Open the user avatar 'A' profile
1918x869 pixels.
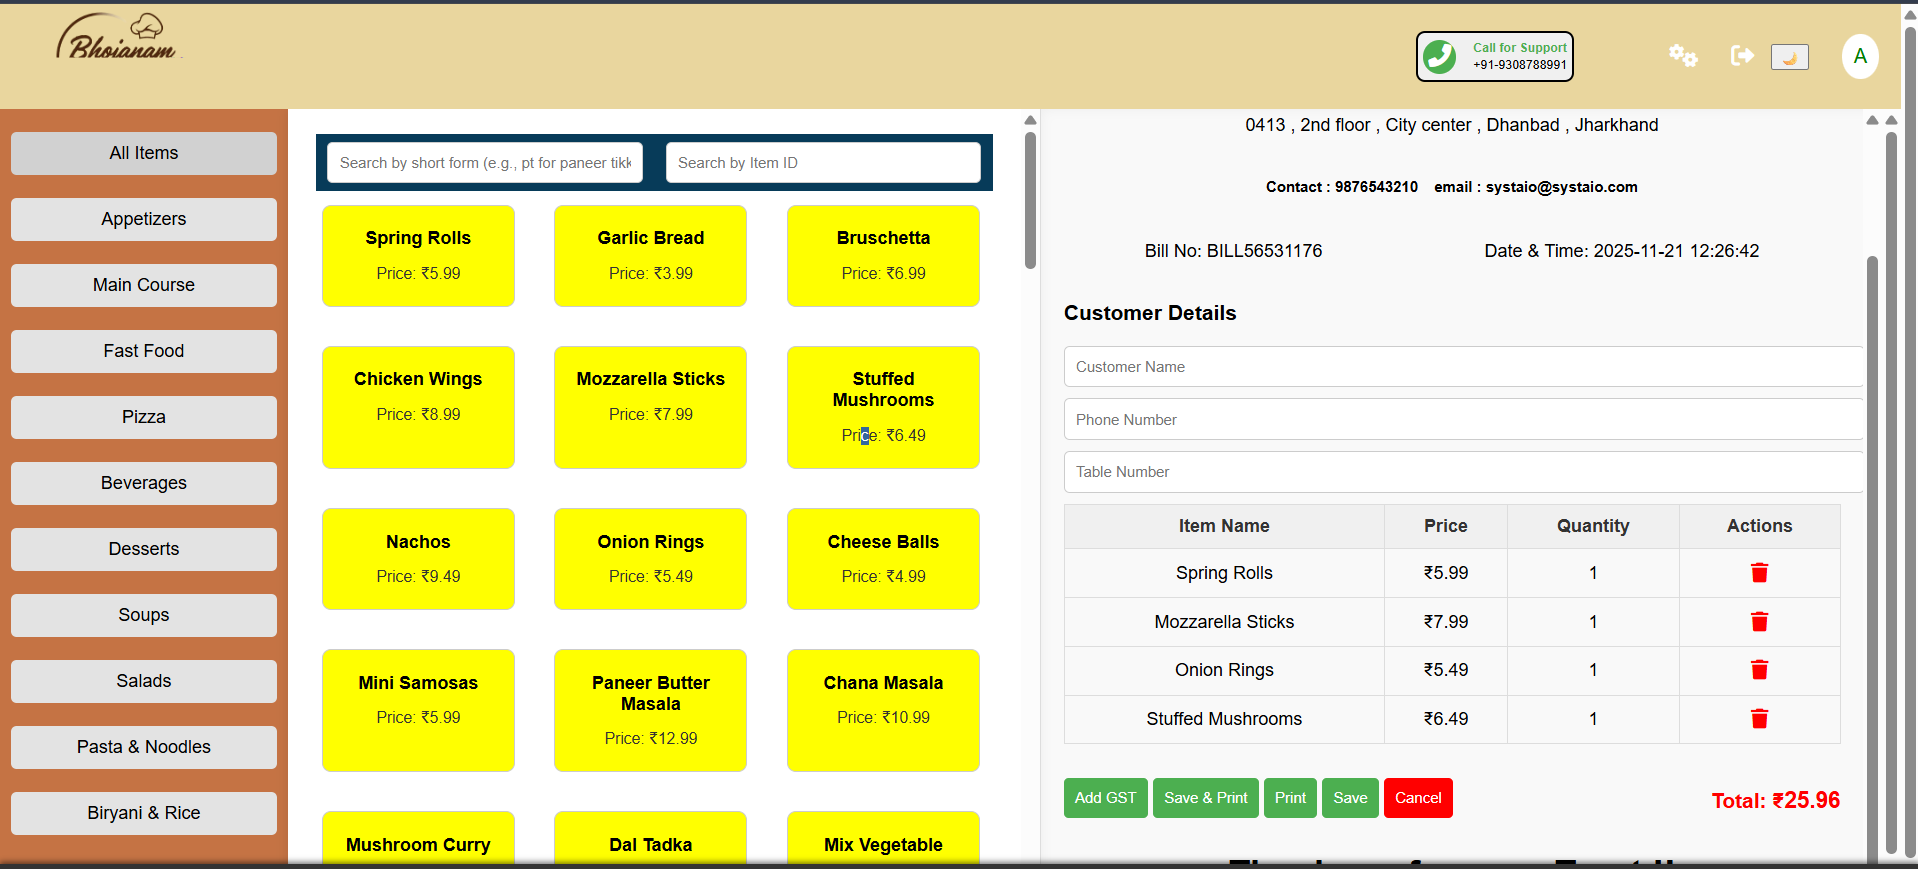point(1859,56)
